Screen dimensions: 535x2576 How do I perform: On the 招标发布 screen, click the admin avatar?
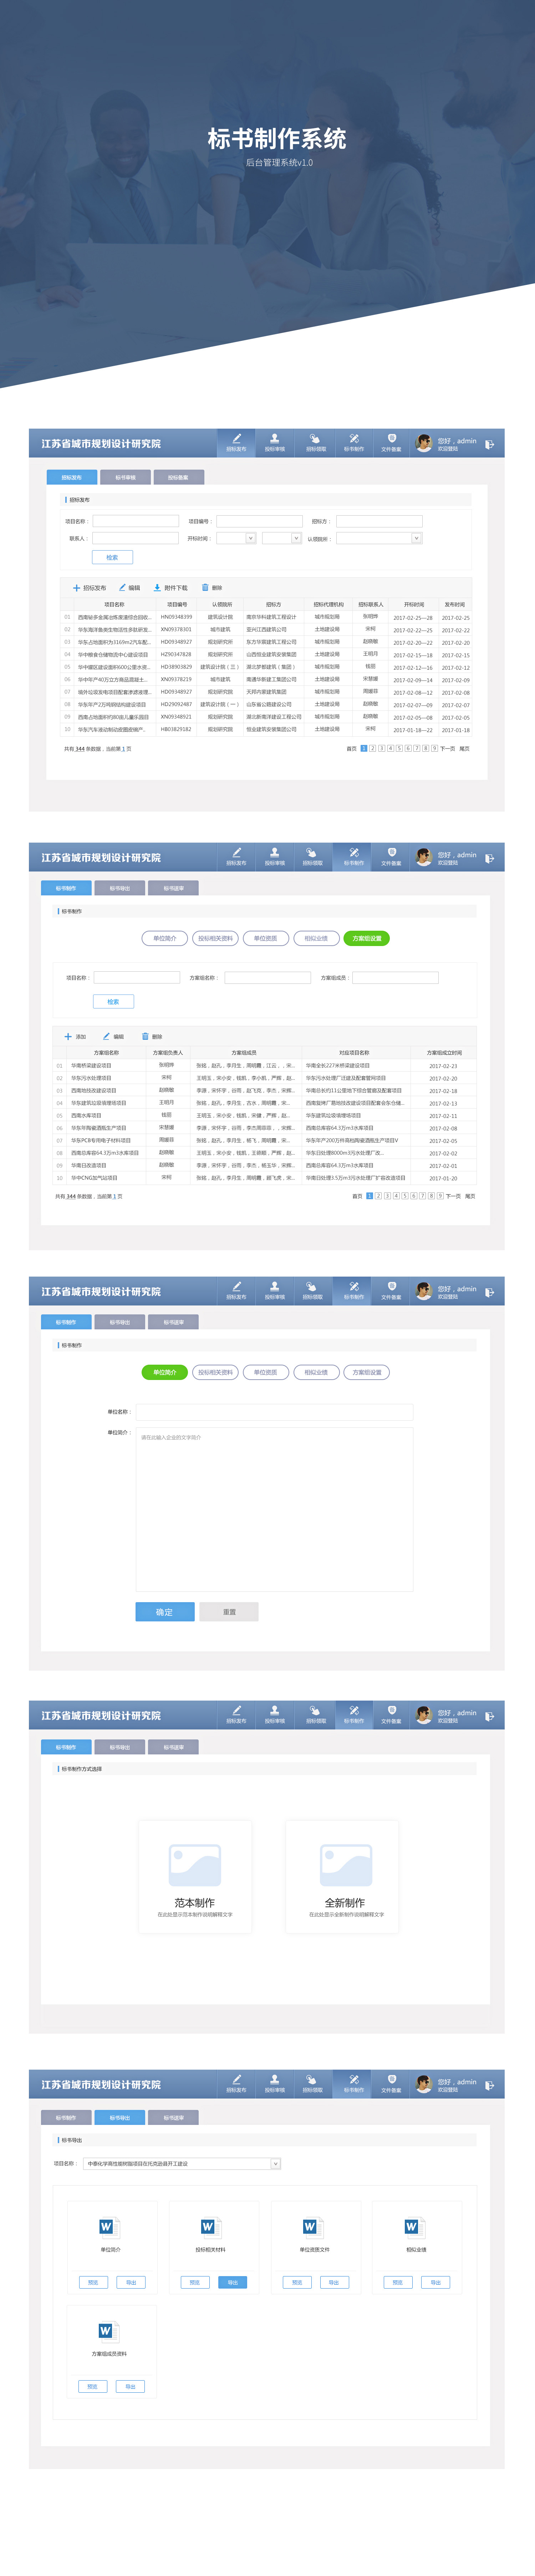pos(424,443)
